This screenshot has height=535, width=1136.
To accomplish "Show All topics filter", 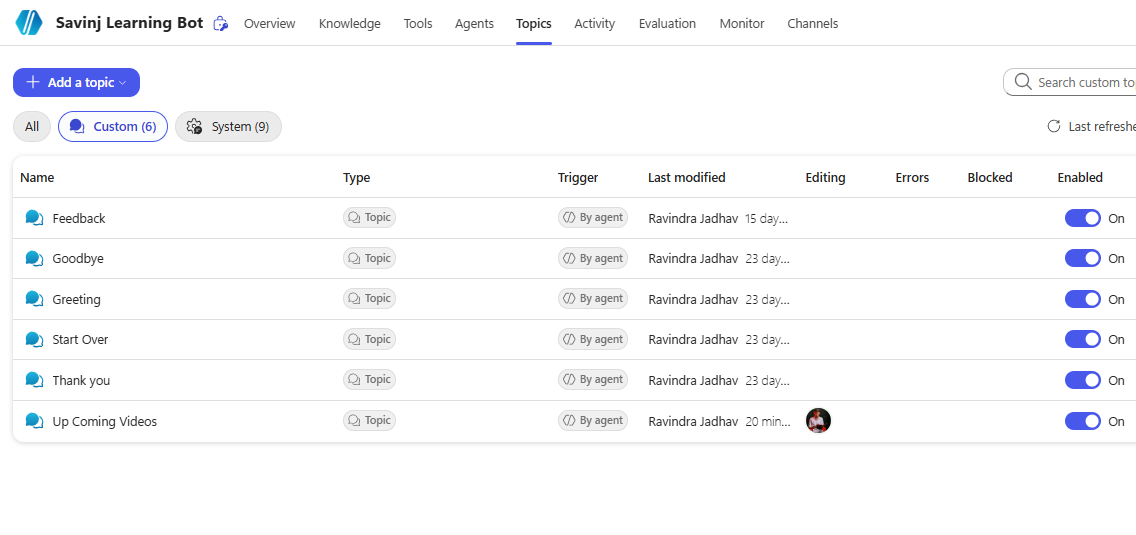I will [x=32, y=127].
